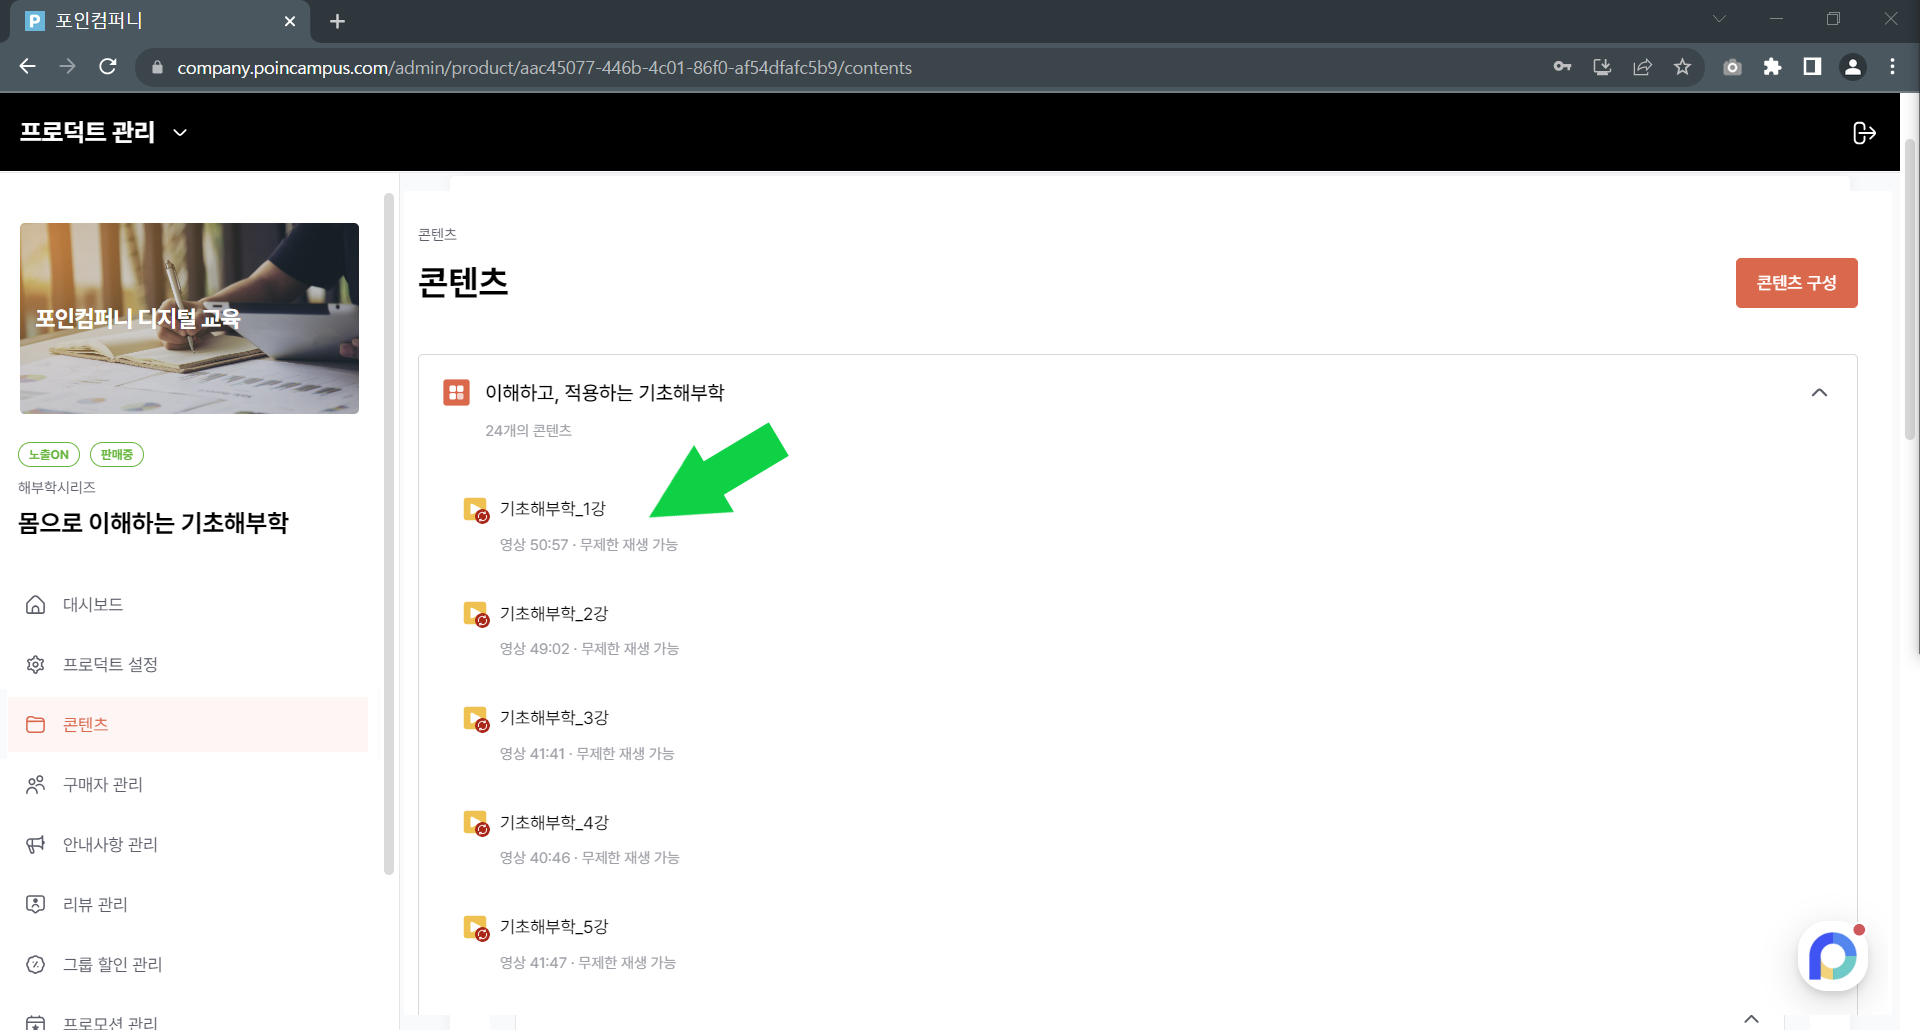Click the 프로덕트 설정 gear icon

[x=36, y=665]
